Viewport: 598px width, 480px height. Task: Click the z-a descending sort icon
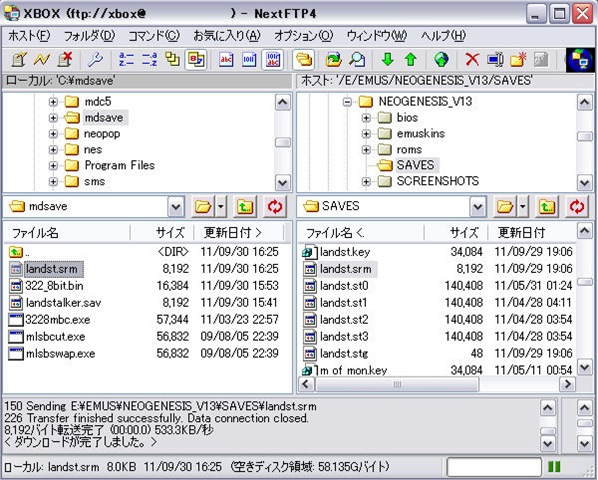(x=149, y=59)
